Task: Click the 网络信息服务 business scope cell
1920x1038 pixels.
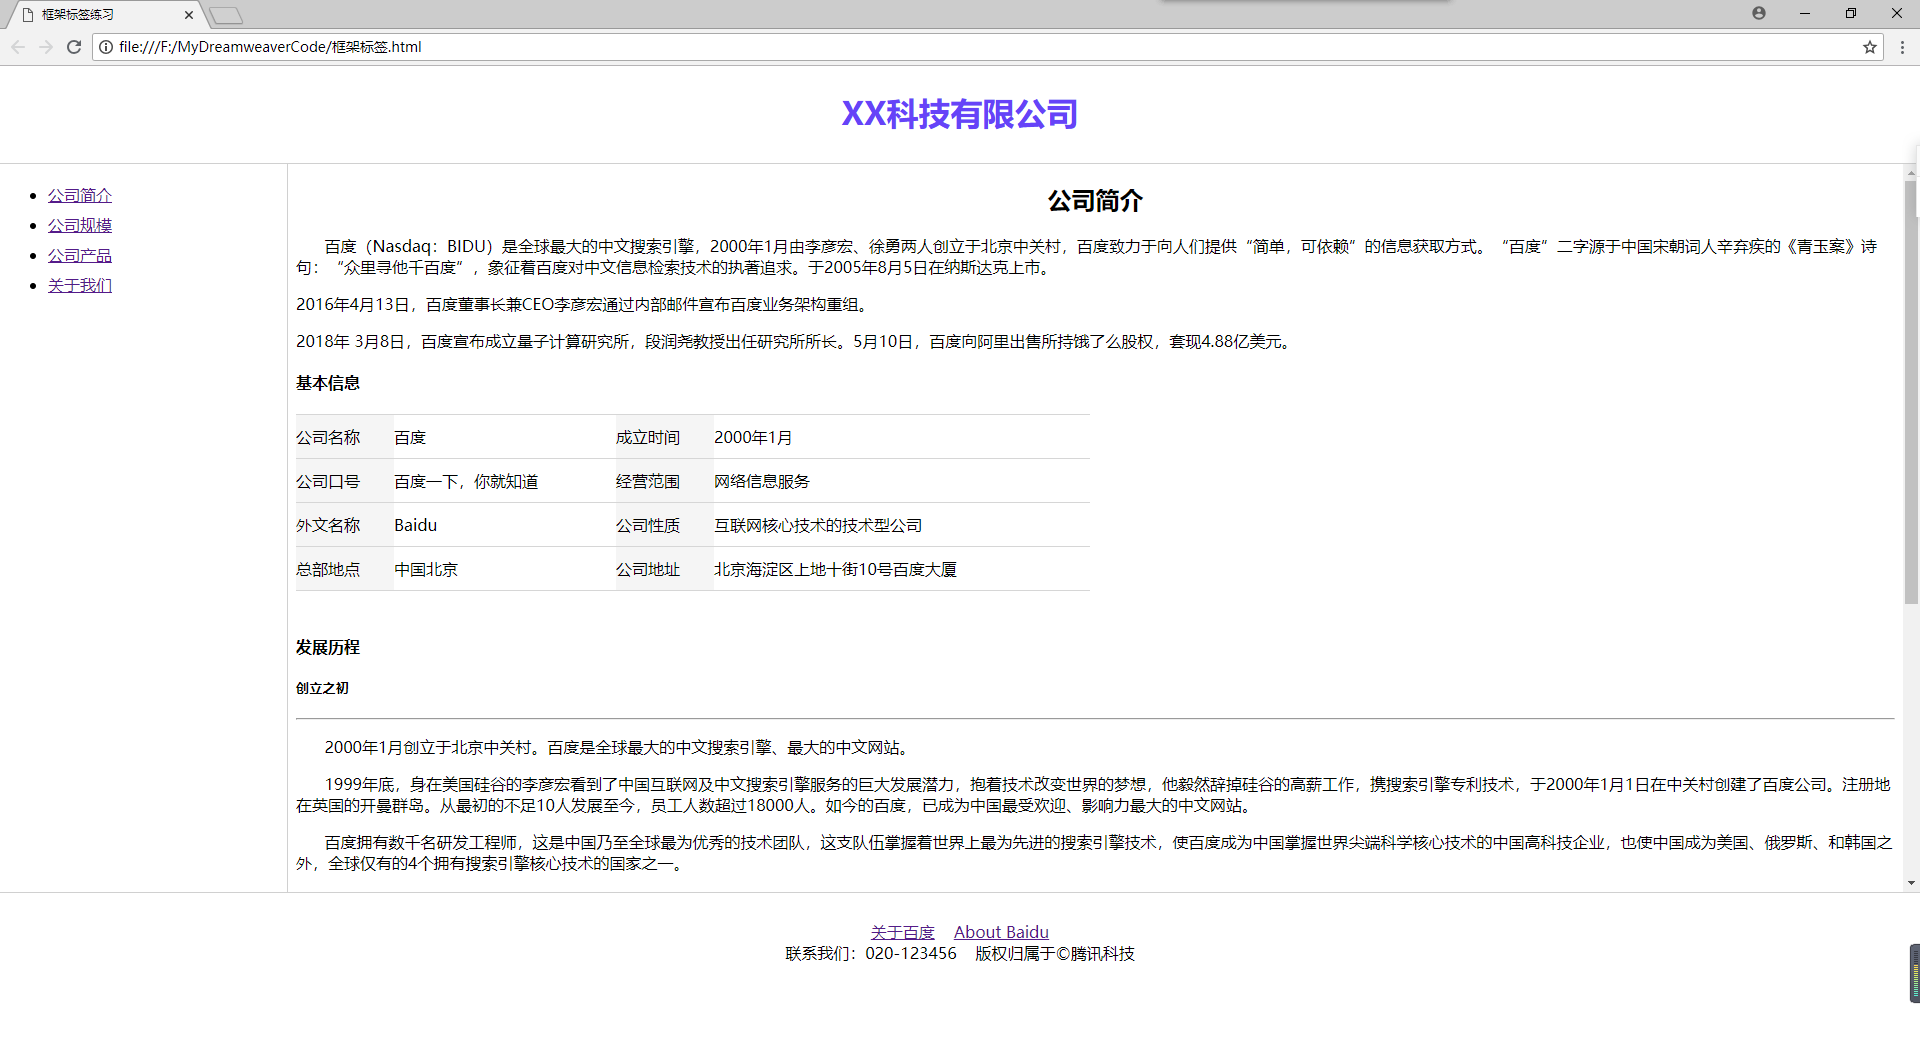Action: (x=762, y=482)
